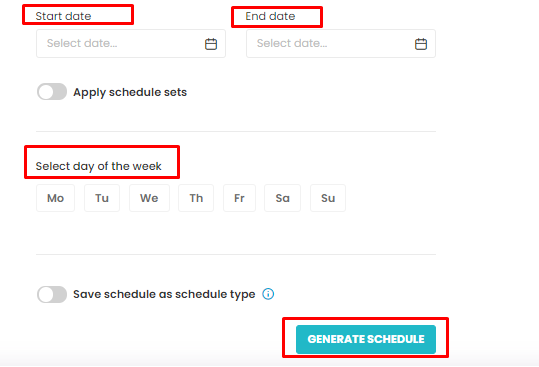
Task: Click the End date input field
Action: [341, 43]
